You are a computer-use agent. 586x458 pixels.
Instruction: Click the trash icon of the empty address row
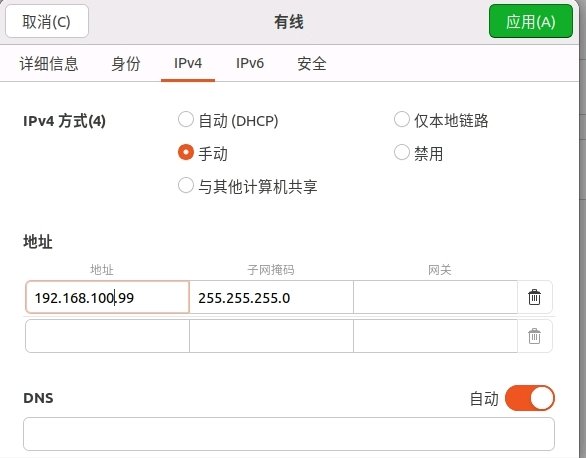click(534, 336)
